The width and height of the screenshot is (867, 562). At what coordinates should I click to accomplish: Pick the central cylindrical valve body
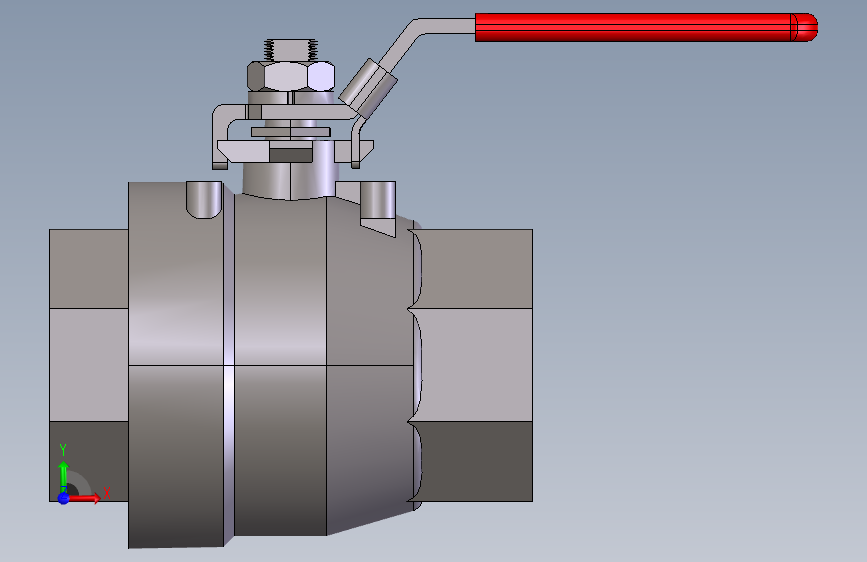[x=280, y=365]
